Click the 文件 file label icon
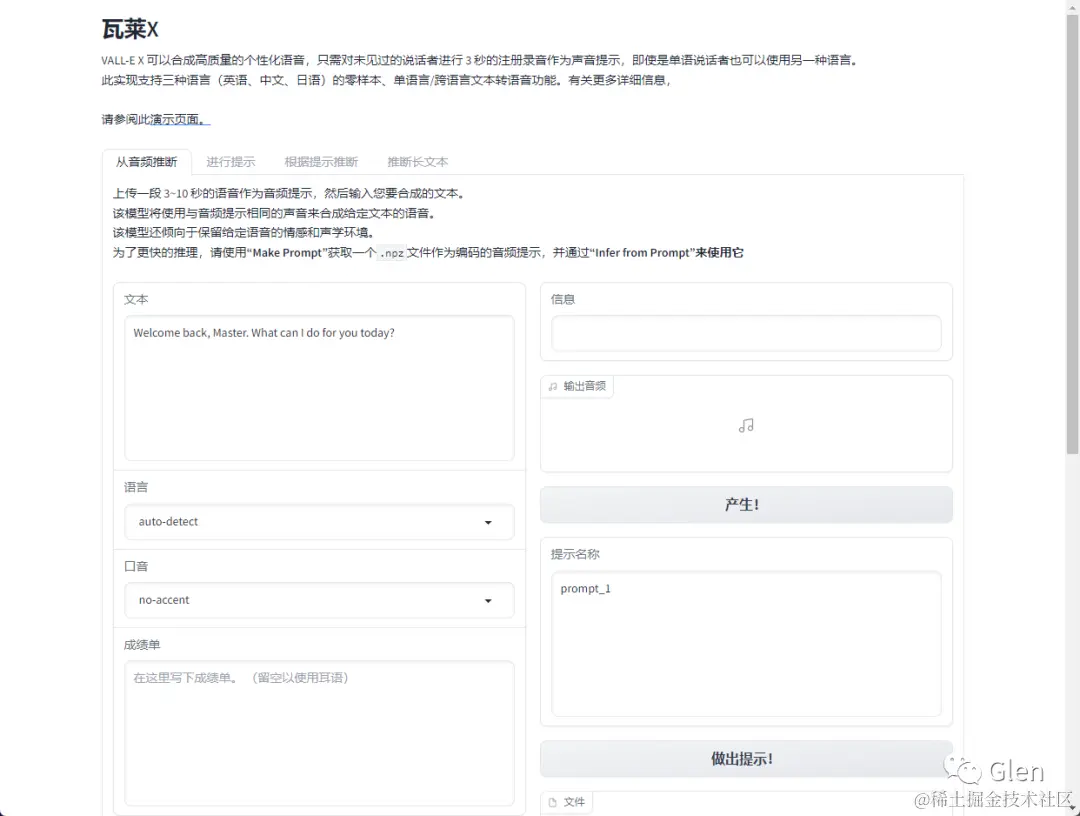Viewport: 1080px width, 816px height. tap(552, 802)
